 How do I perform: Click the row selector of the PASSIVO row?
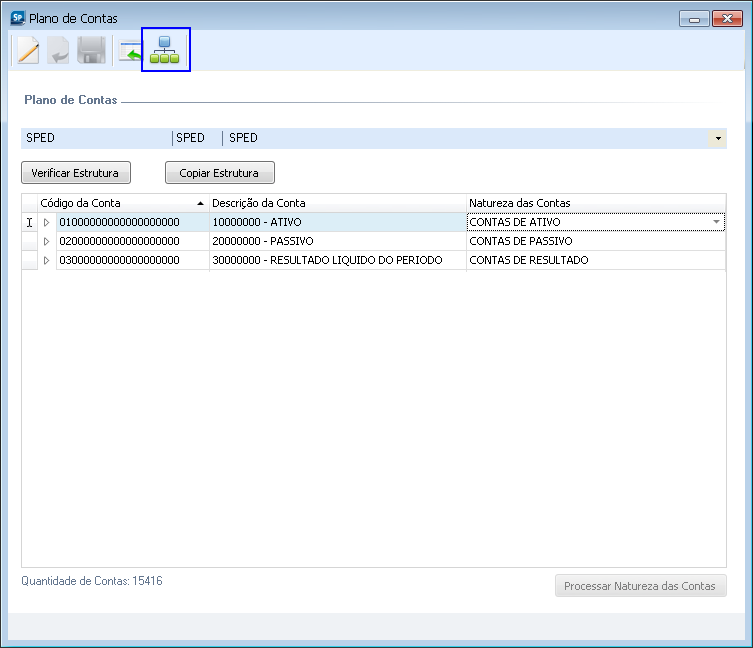29,241
